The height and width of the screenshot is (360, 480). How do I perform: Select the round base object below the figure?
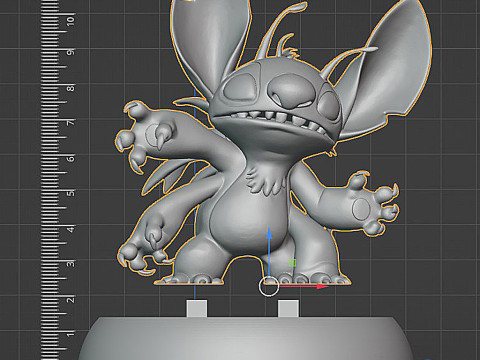247,338
